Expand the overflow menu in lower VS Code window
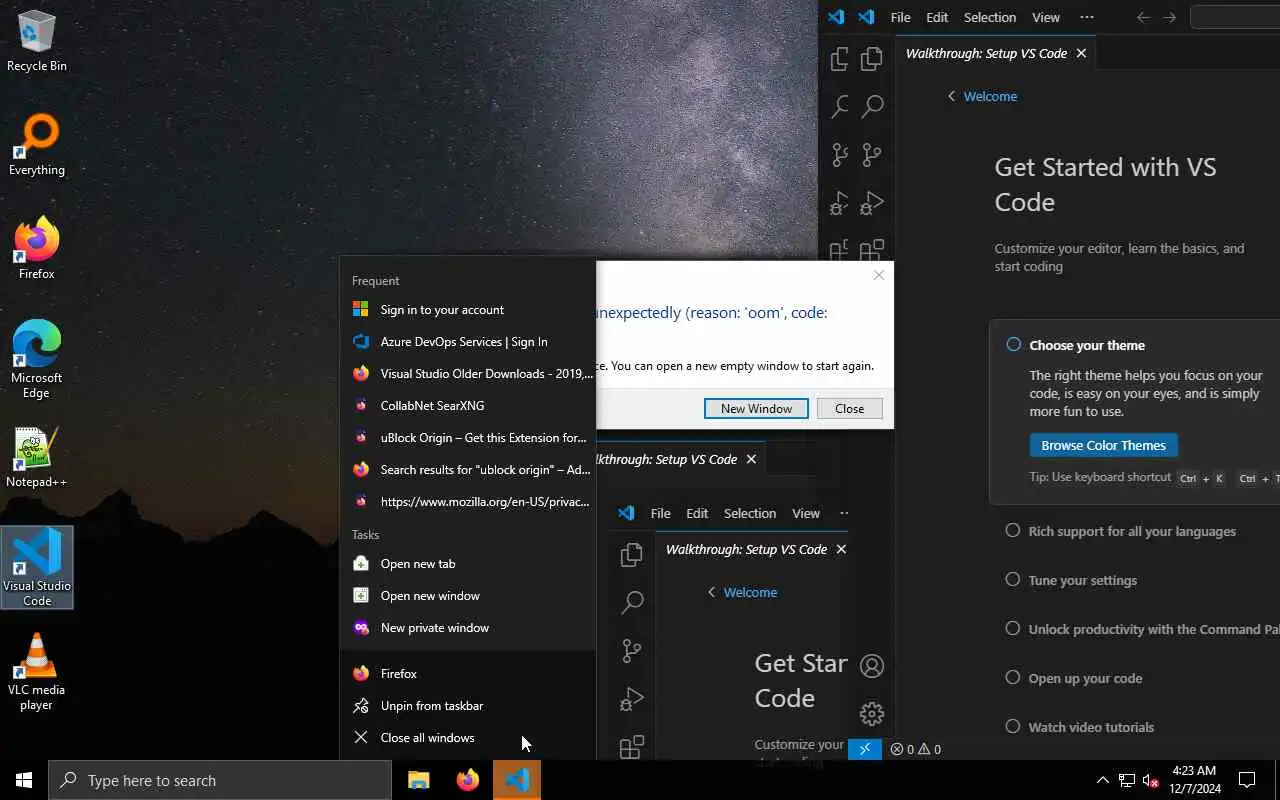 843,513
